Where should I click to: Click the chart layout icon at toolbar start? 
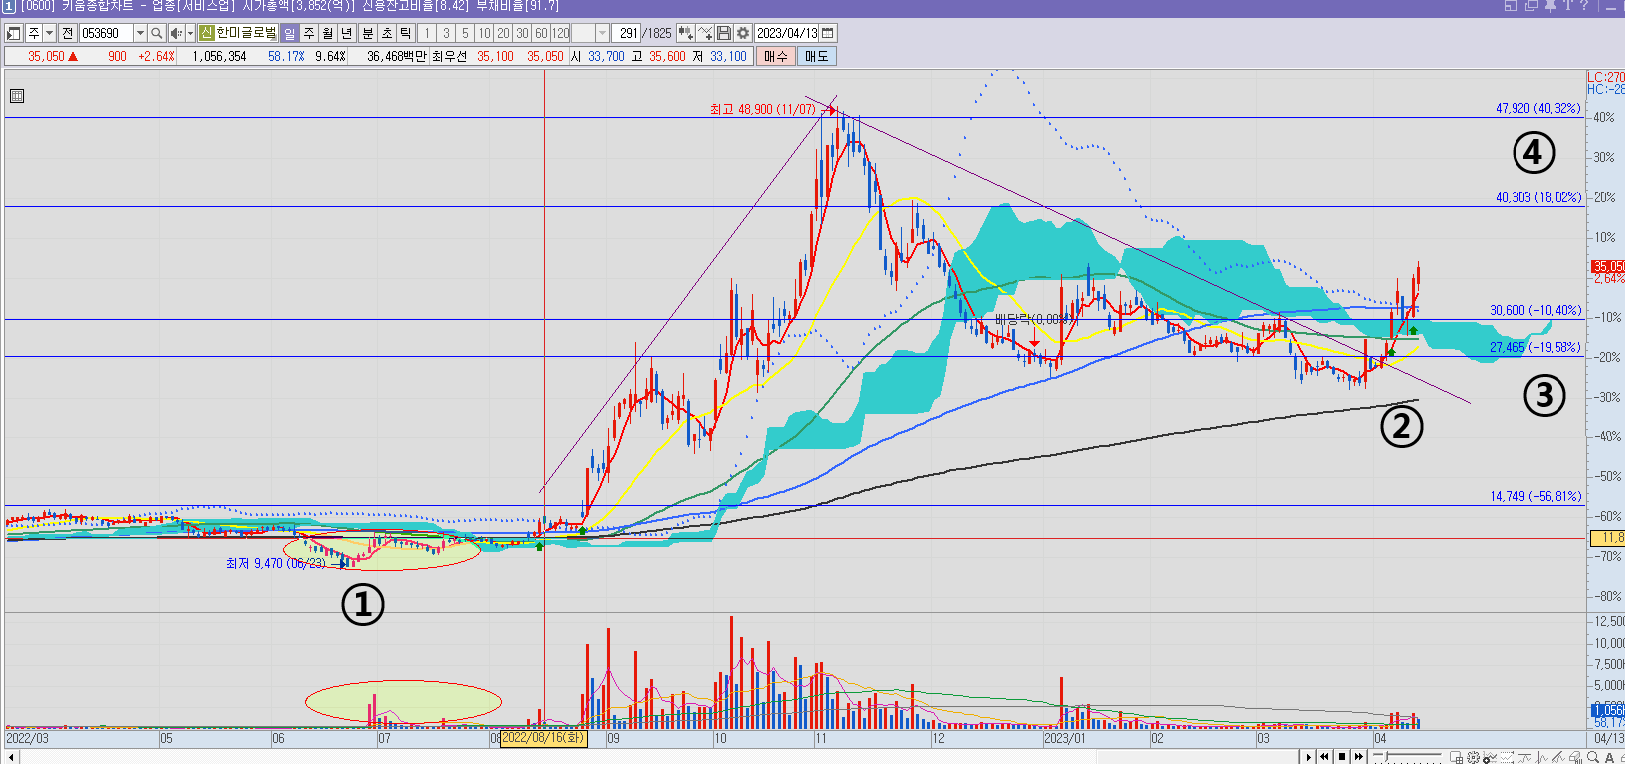[x=12, y=33]
